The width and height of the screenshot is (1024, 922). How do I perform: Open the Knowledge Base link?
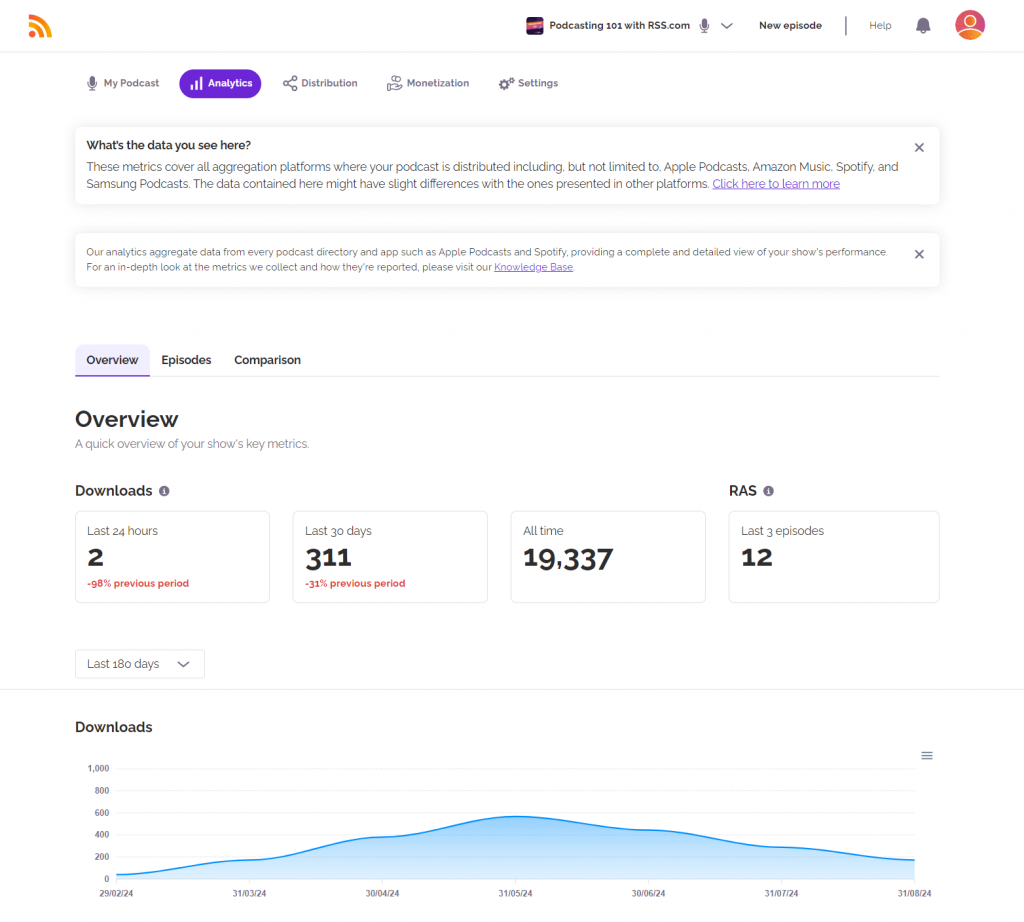point(533,268)
